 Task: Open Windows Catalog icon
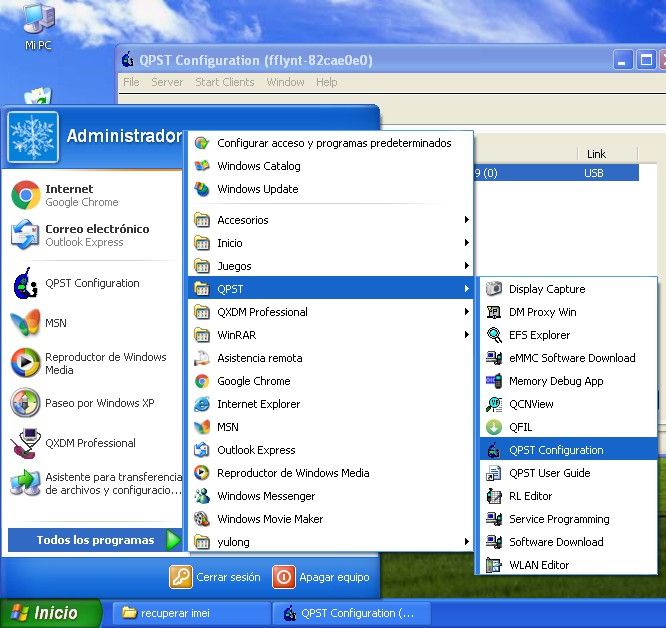click(202, 166)
